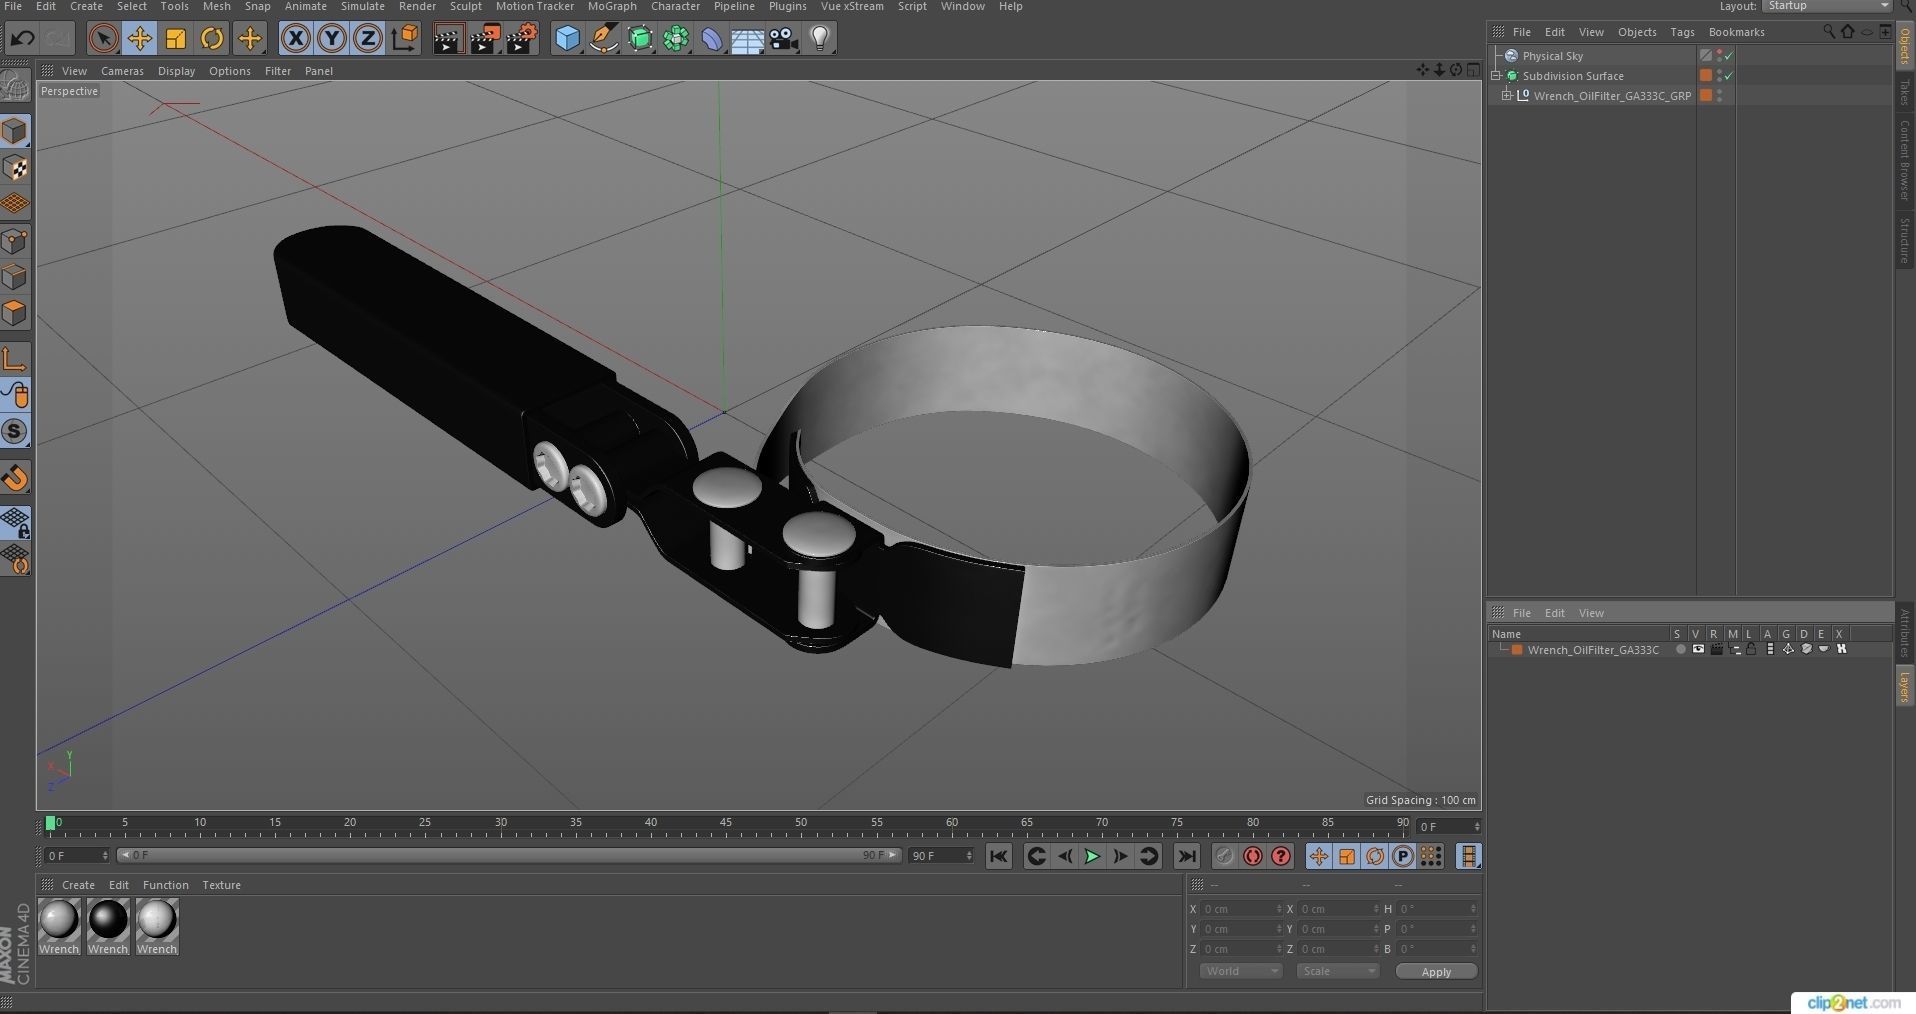Click Wrench_OilFilter_GA333C layer color swatch

(1517, 650)
